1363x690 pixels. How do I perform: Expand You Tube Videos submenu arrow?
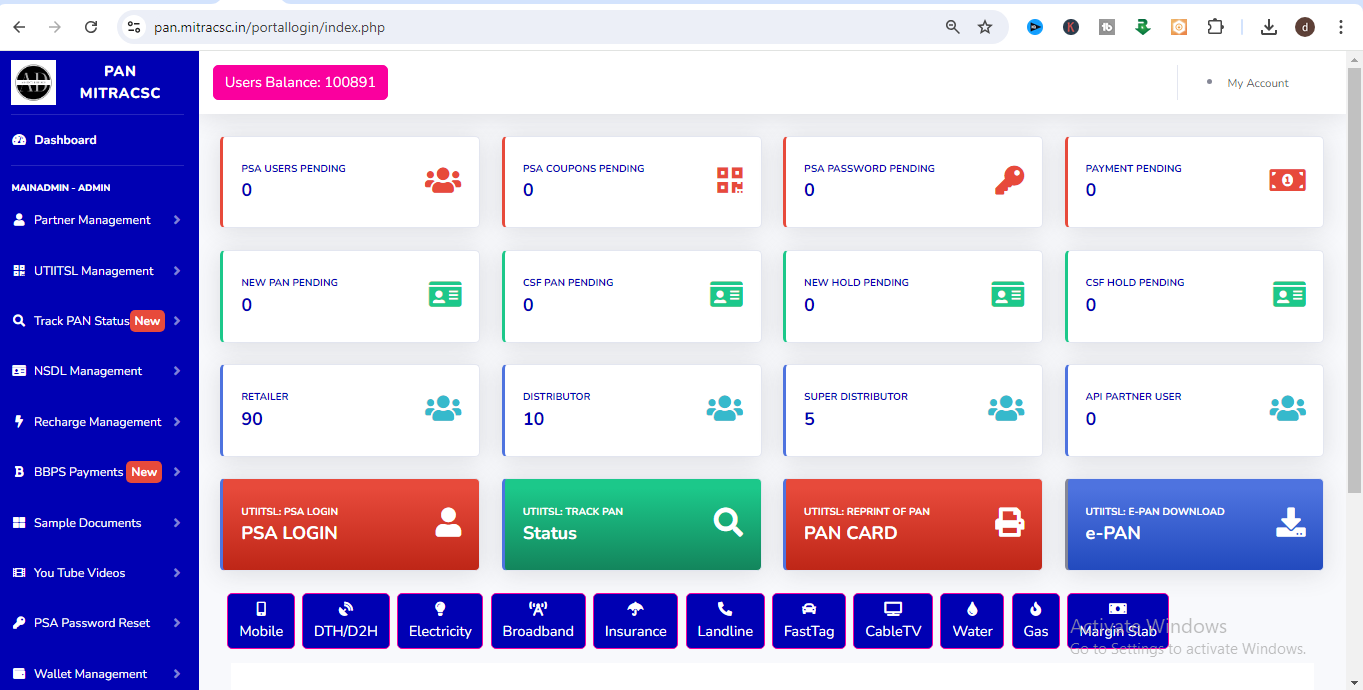(177, 573)
